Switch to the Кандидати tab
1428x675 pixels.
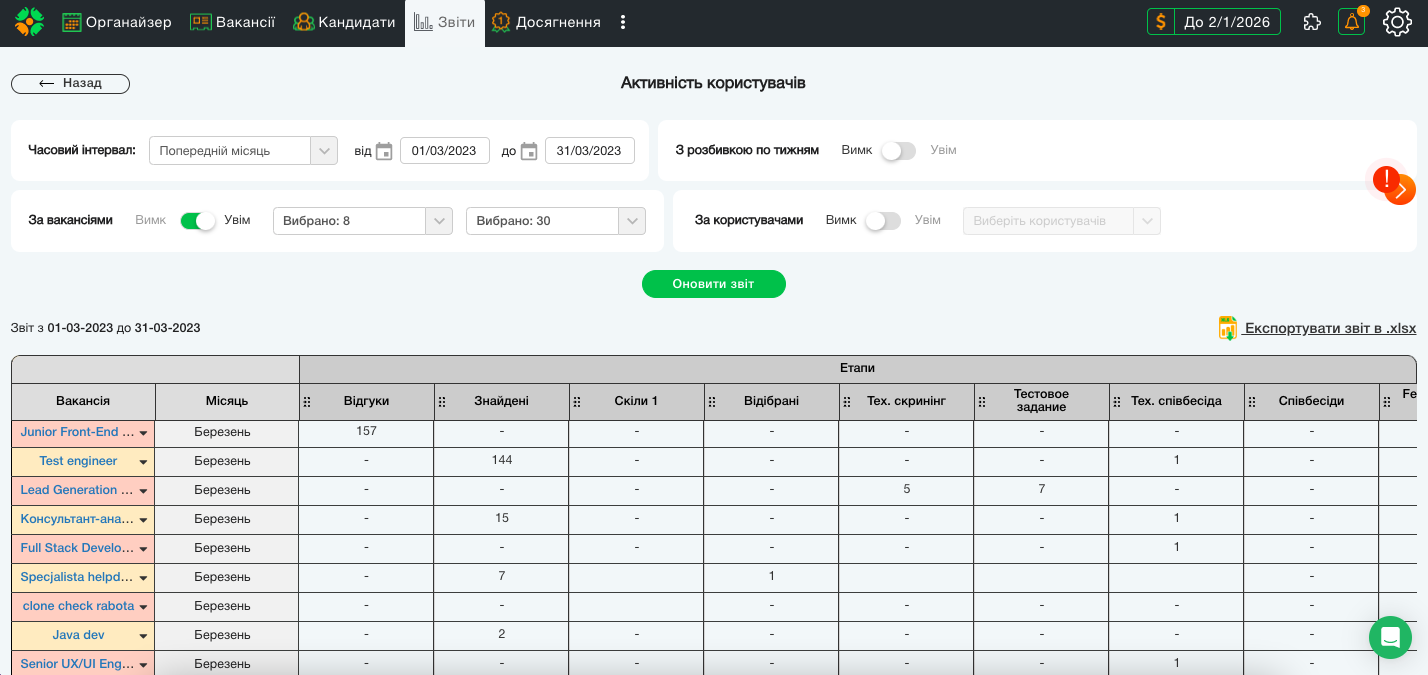pos(344,22)
